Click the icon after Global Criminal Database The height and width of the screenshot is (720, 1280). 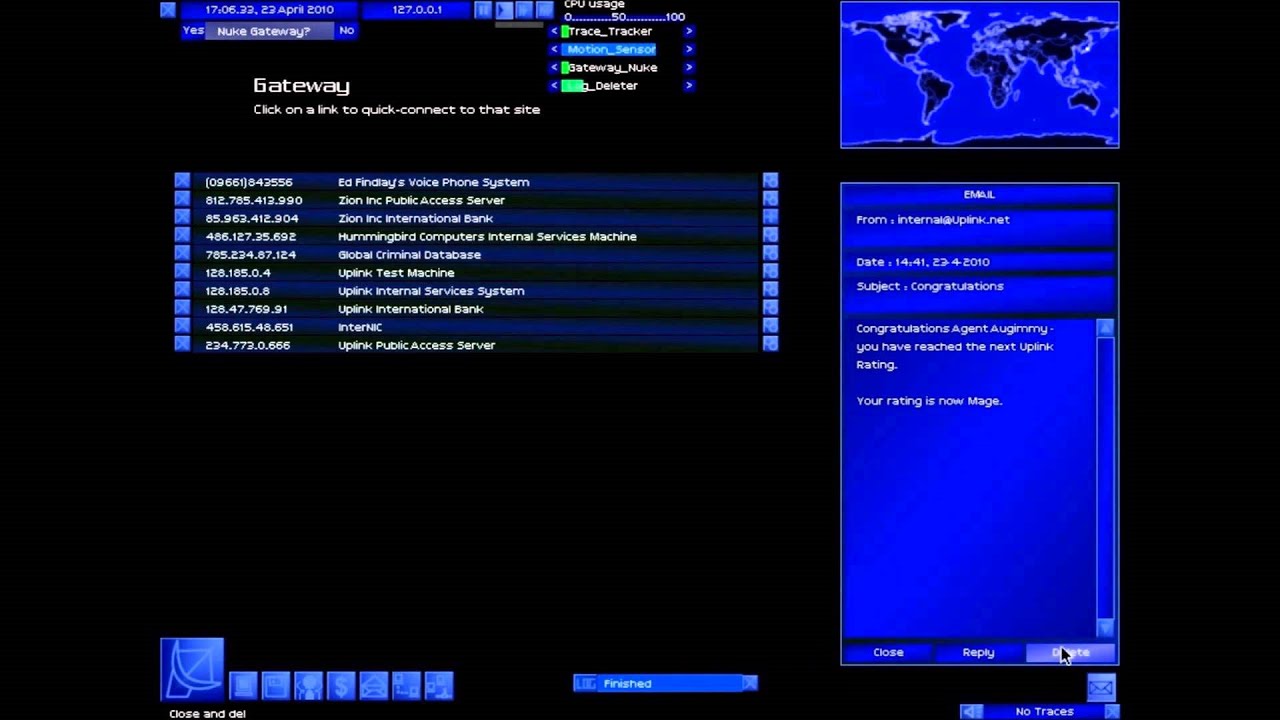[x=770, y=254]
